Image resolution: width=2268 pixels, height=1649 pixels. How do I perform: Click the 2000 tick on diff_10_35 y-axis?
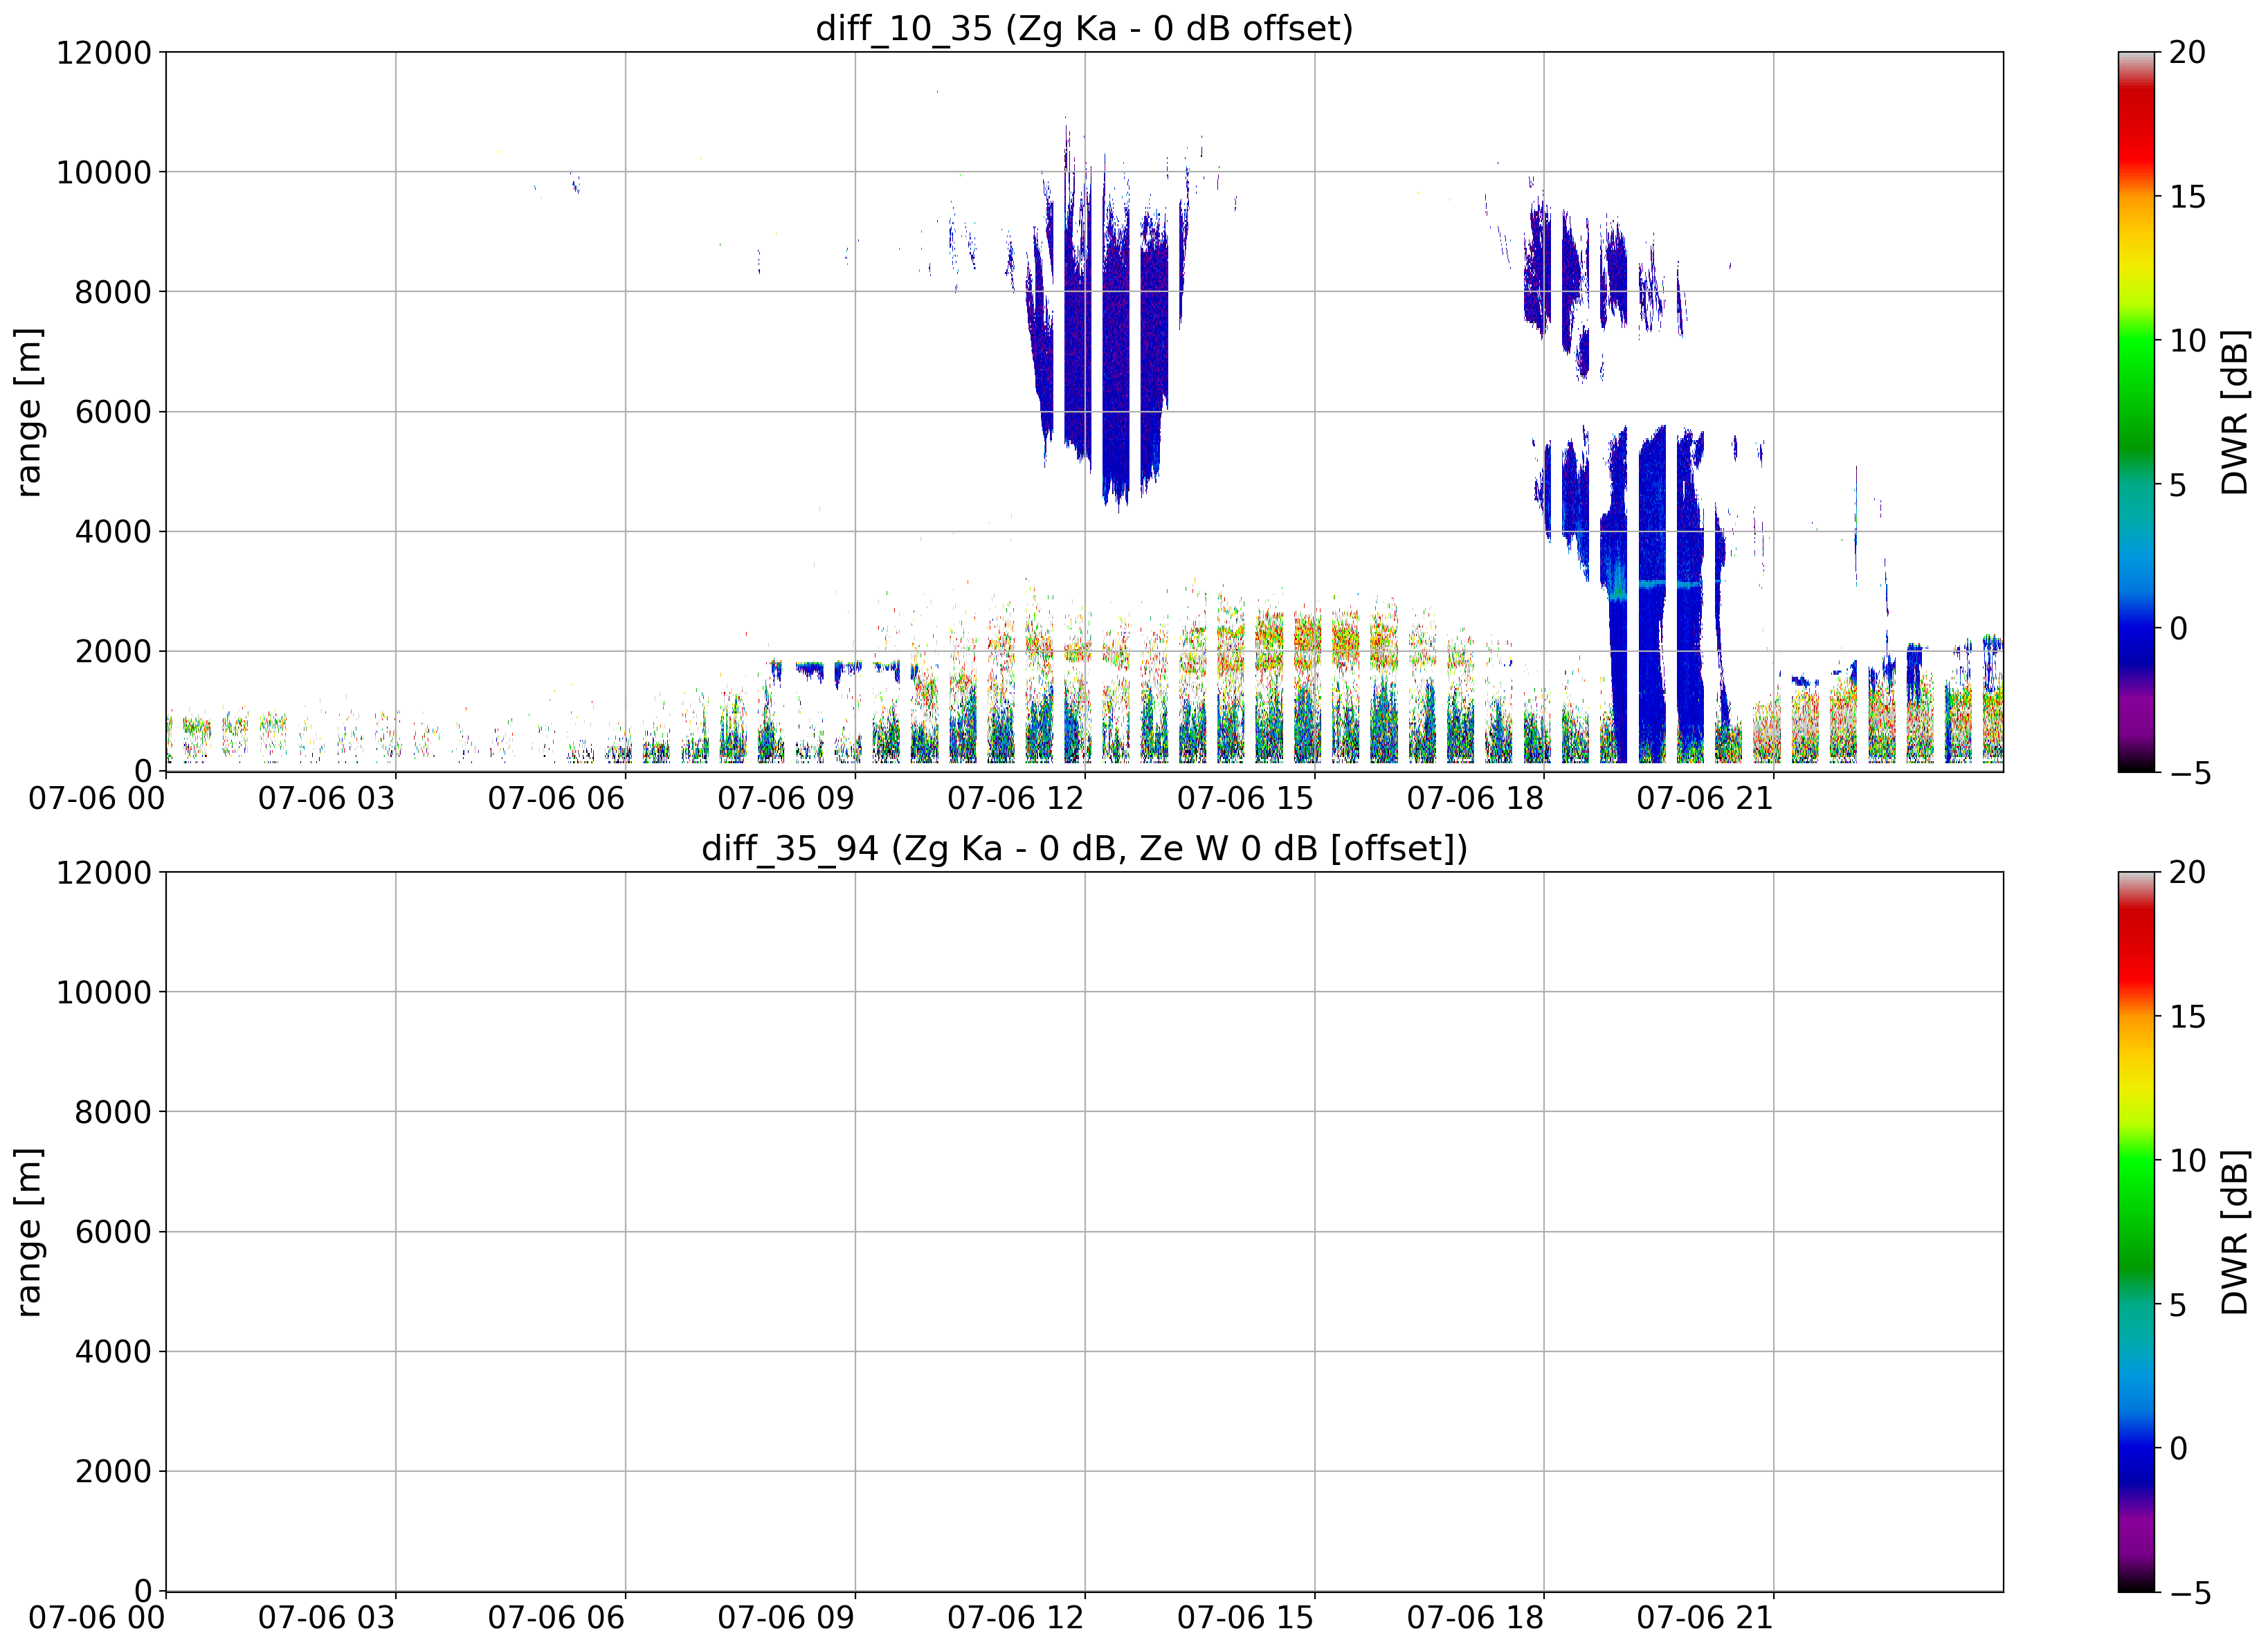[x=113, y=651]
